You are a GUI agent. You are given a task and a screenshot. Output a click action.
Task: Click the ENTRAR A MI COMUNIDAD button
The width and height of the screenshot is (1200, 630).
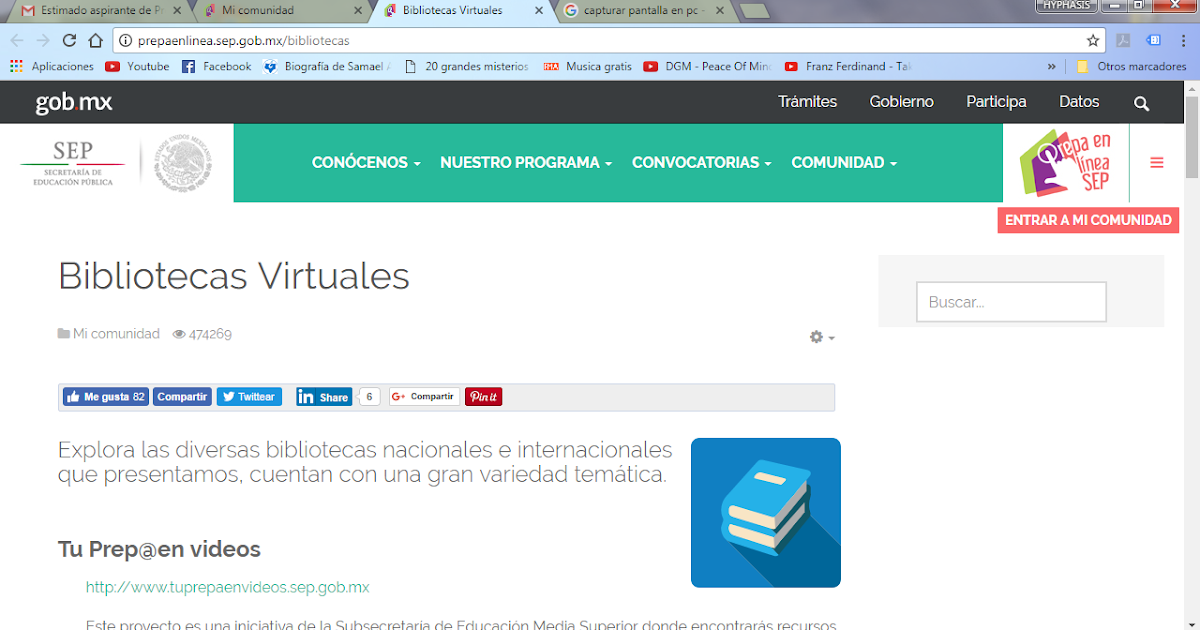1088,220
